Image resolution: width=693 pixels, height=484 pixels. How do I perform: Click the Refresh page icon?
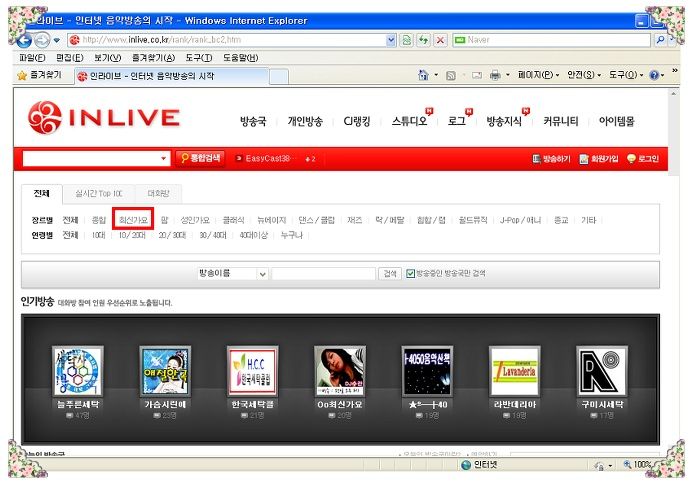click(423, 40)
